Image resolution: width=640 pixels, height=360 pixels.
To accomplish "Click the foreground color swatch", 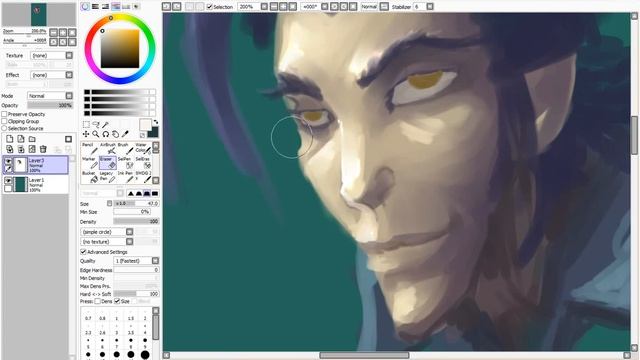I will (145, 124).
